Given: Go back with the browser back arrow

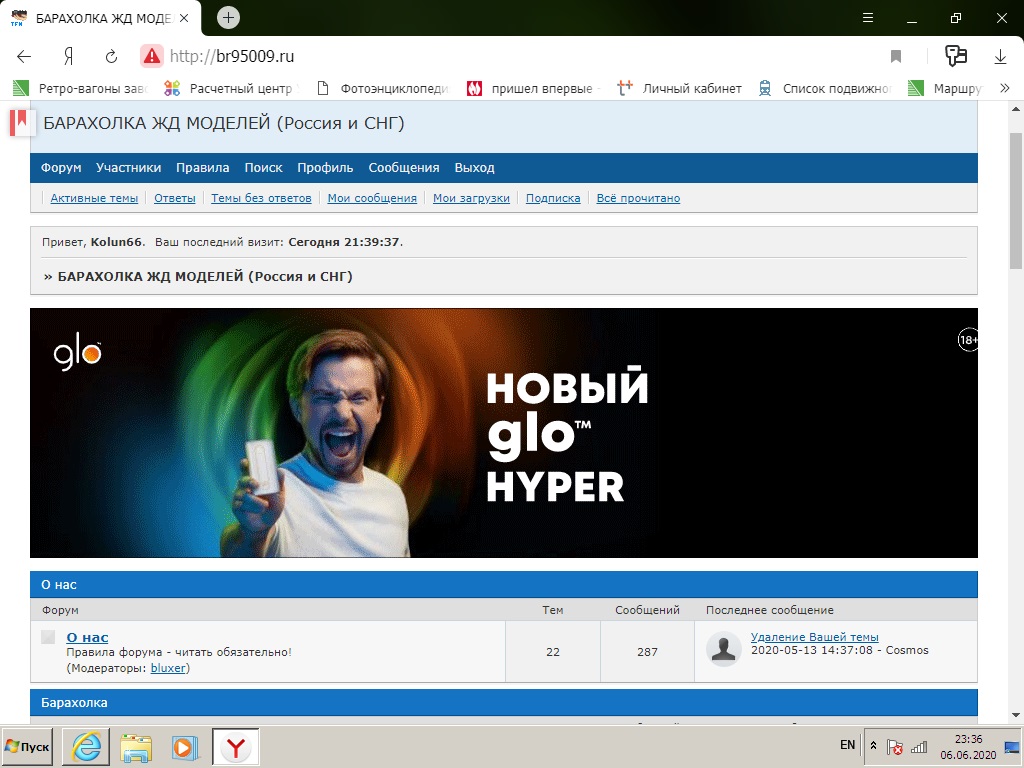Looking at the screenshot, I should click(24, 57).
